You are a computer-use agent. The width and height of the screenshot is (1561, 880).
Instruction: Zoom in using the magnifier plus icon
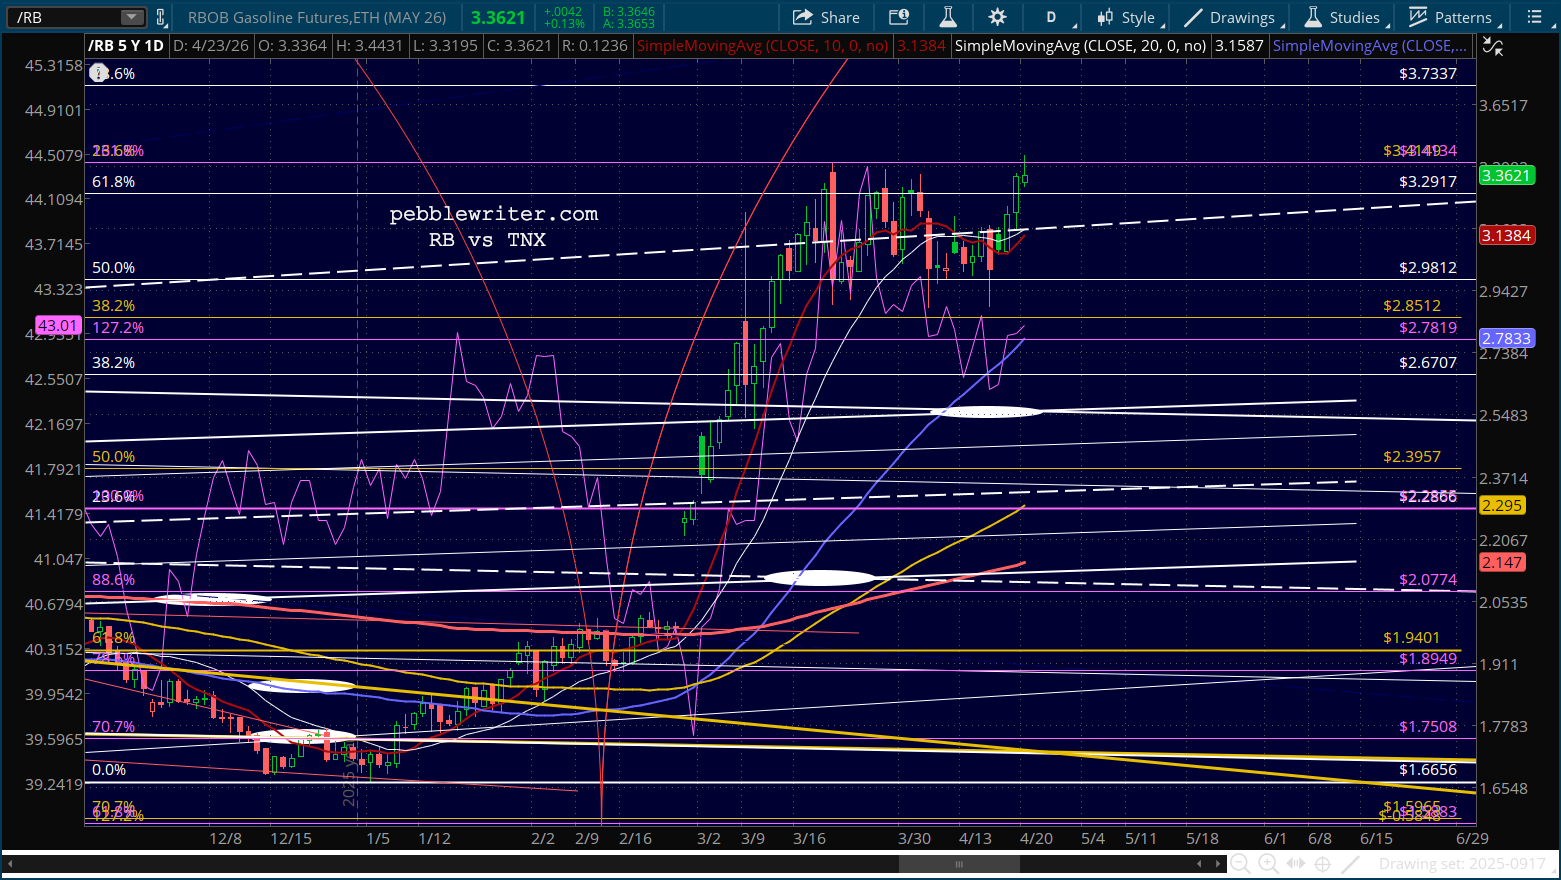pos(1267,864)
